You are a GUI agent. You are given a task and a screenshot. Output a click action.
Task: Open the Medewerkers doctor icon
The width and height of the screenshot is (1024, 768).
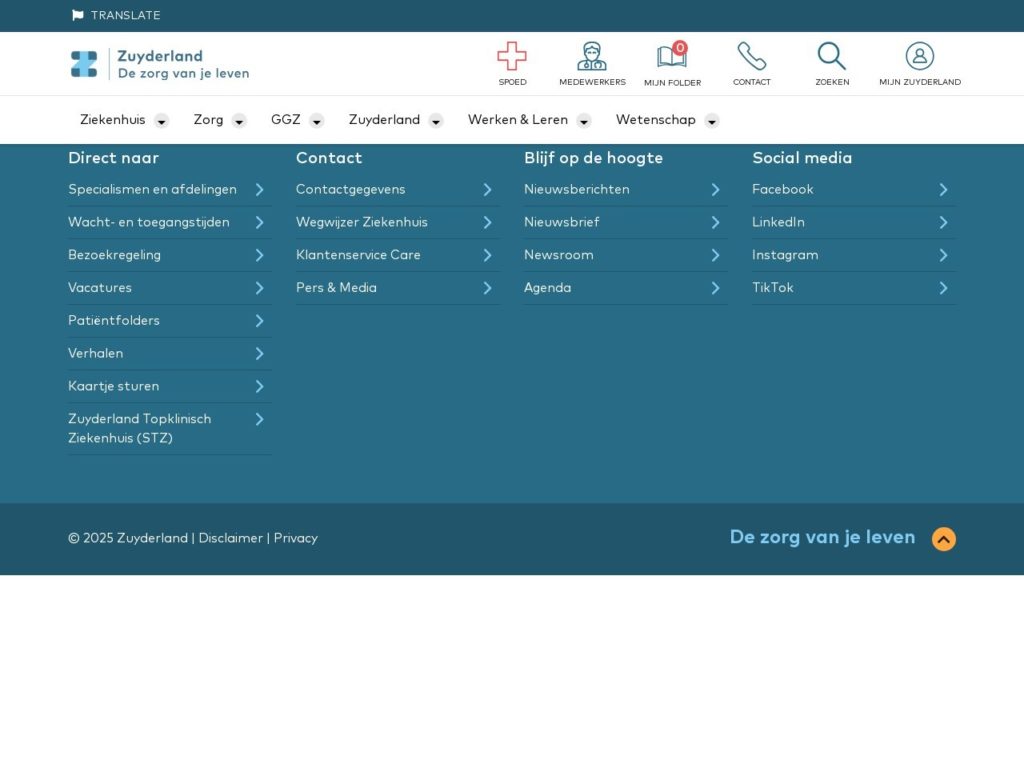[x=592, y=57]
